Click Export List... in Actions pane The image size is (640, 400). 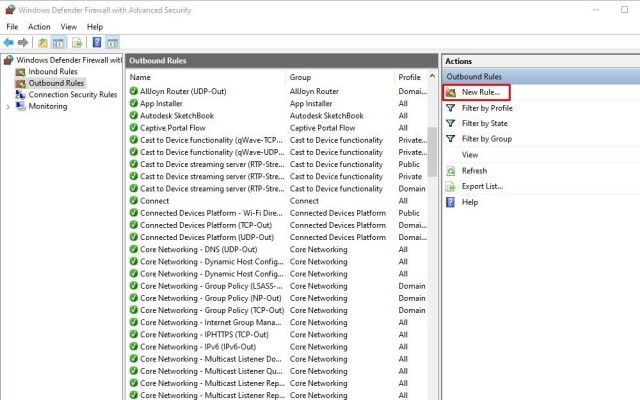[482, 187]
